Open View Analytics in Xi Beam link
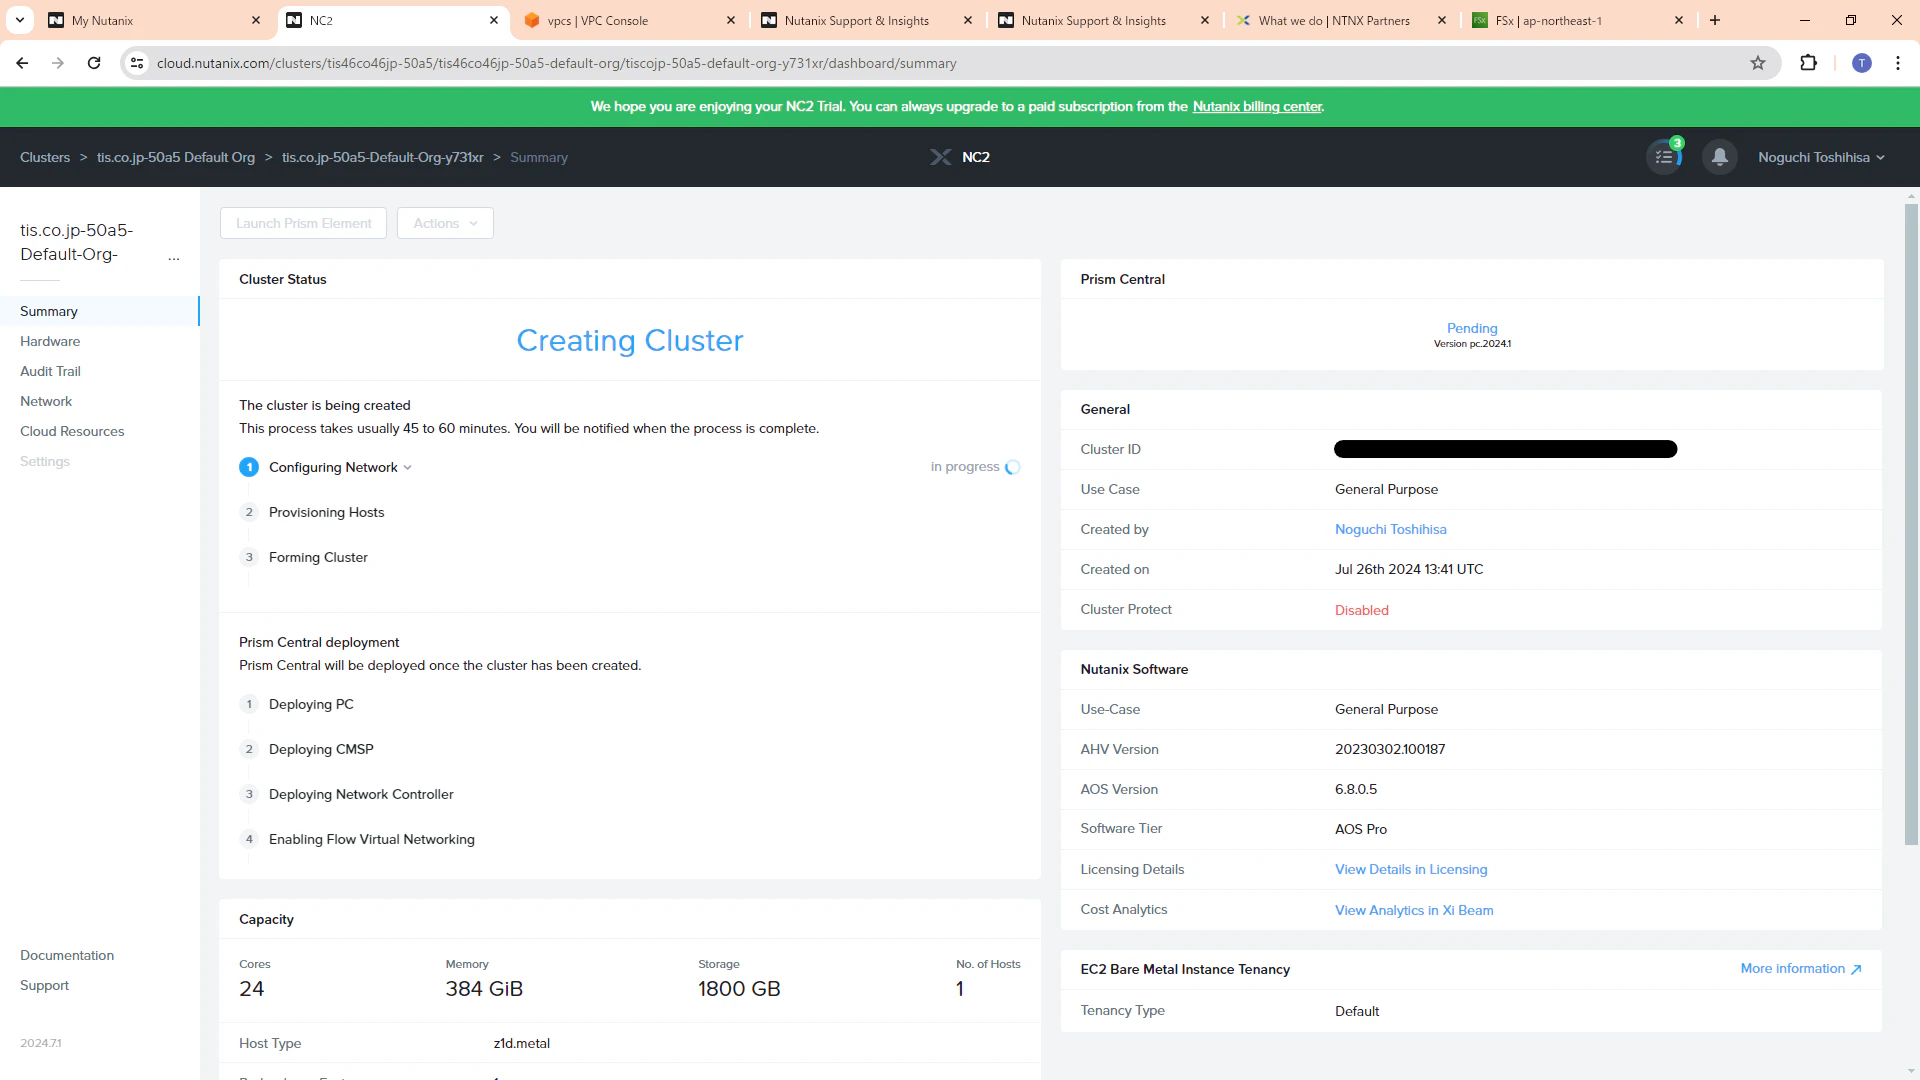This screenshot has height=1080, width=1920. coord(1414,910)
